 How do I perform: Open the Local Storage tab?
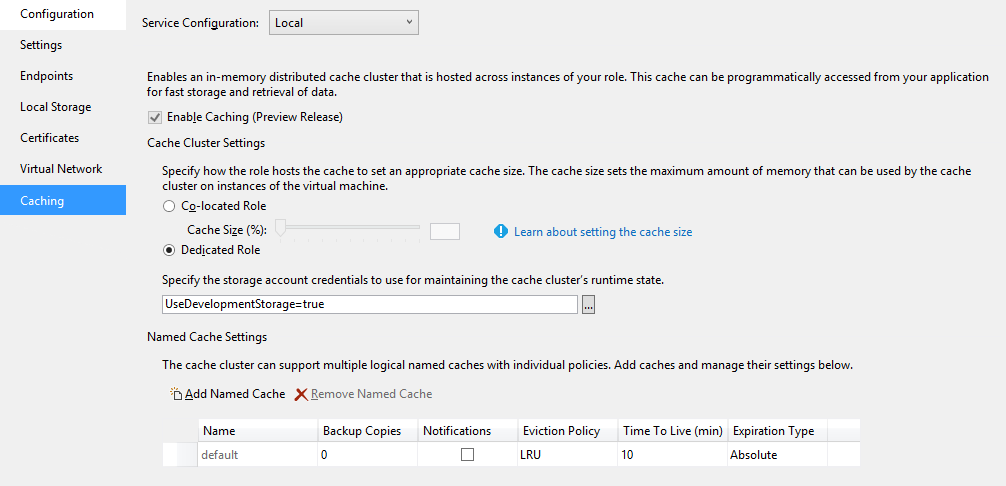click(56, 107)
